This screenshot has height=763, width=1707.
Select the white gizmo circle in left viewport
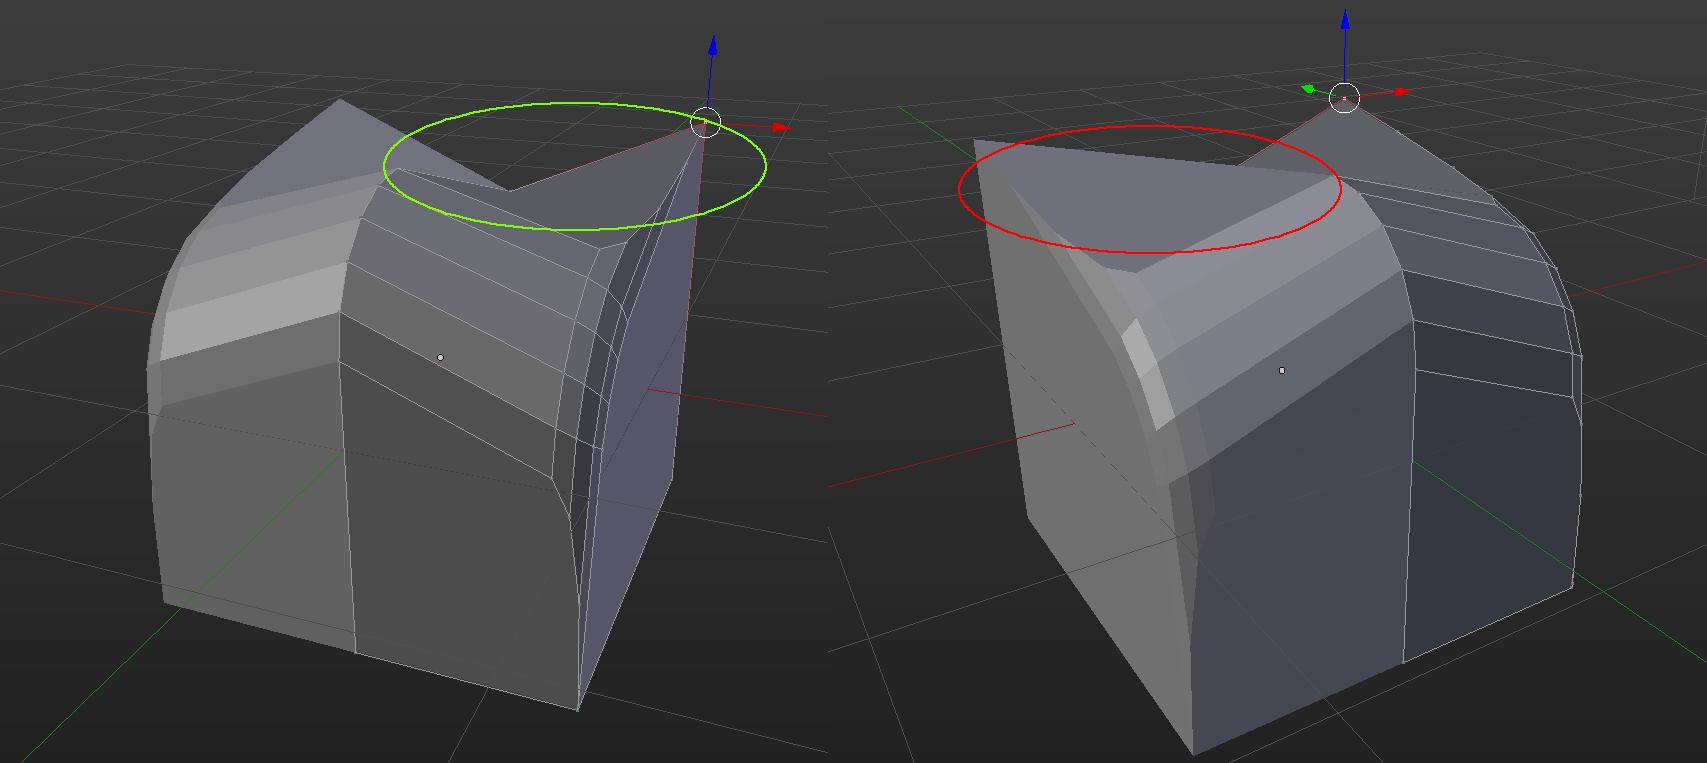pyautogui.click(x=706, y=122)
